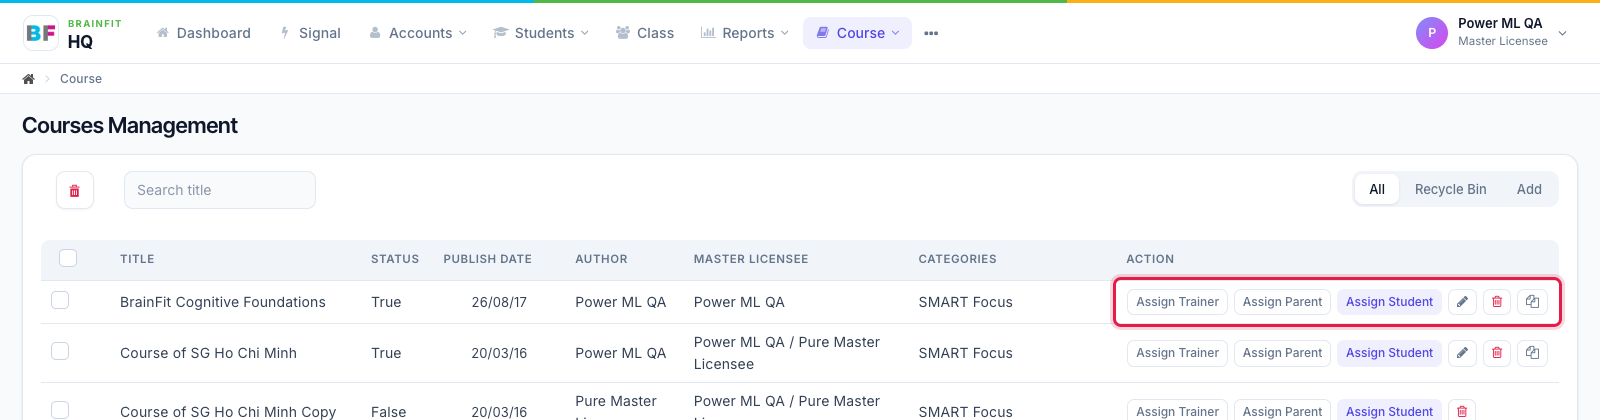
Task: Go to the Dashboard menu
Action: 204,33
